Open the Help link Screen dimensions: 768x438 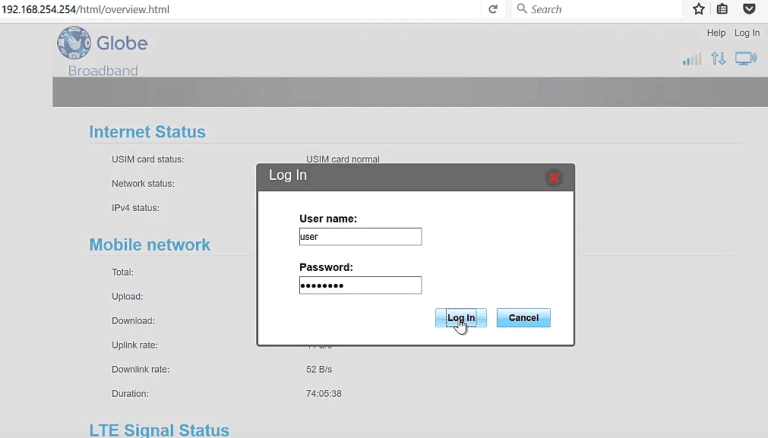point(716,33)
